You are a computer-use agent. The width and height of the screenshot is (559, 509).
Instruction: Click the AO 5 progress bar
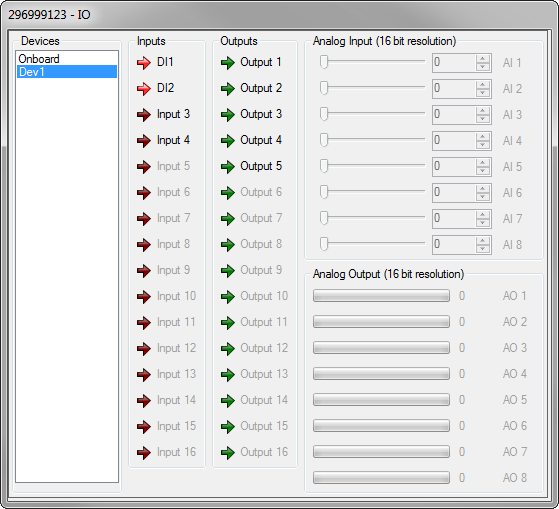coord(381,400)
